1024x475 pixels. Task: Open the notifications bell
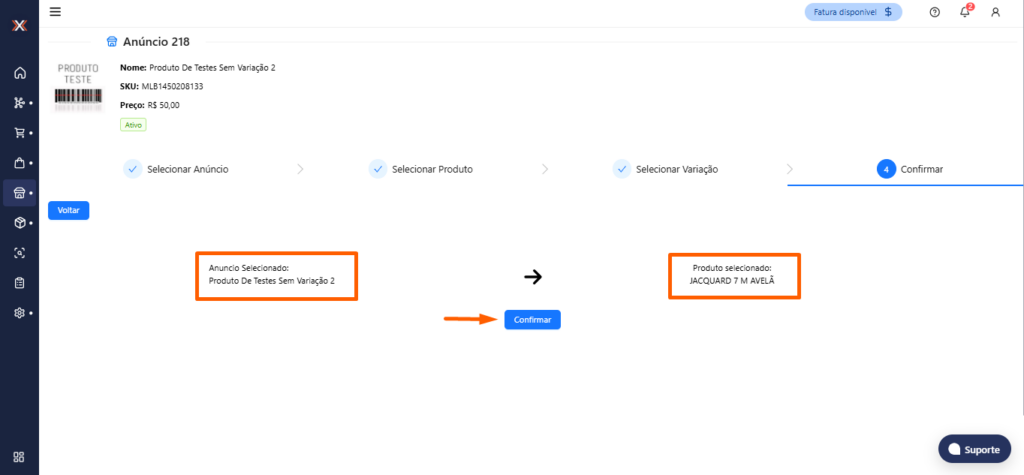point(965,12)
